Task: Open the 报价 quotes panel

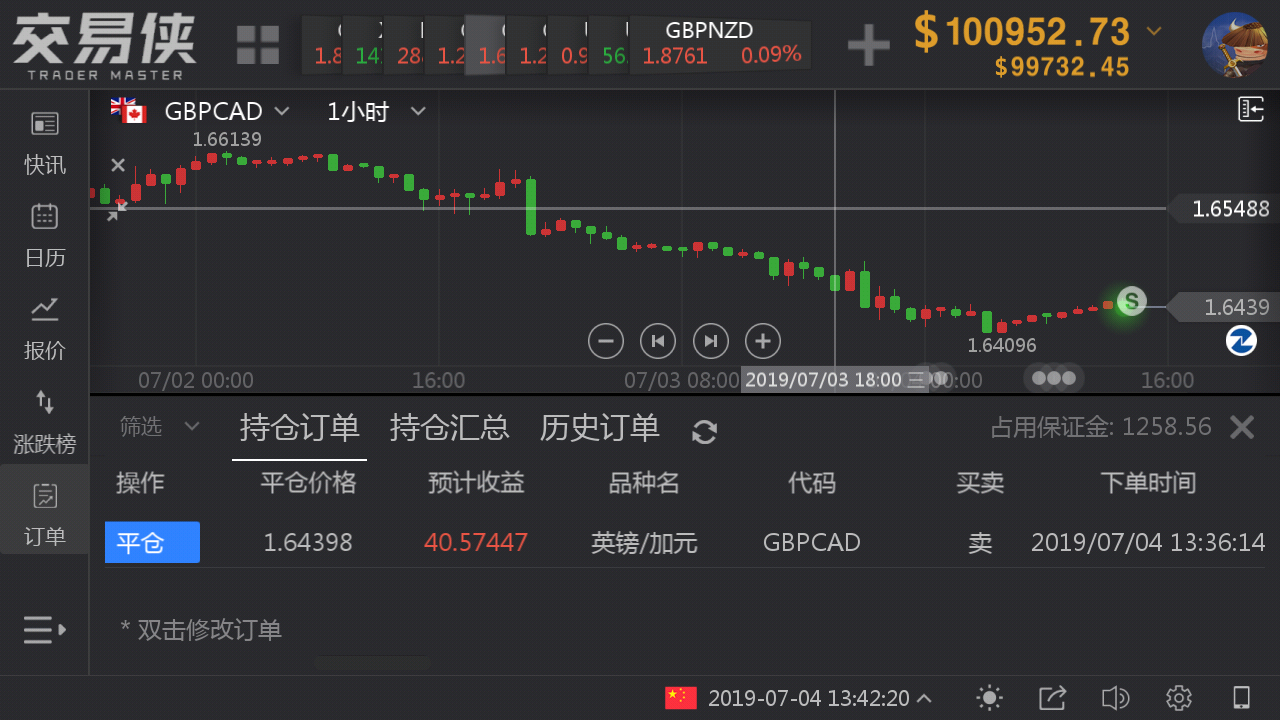Action: 45,328
